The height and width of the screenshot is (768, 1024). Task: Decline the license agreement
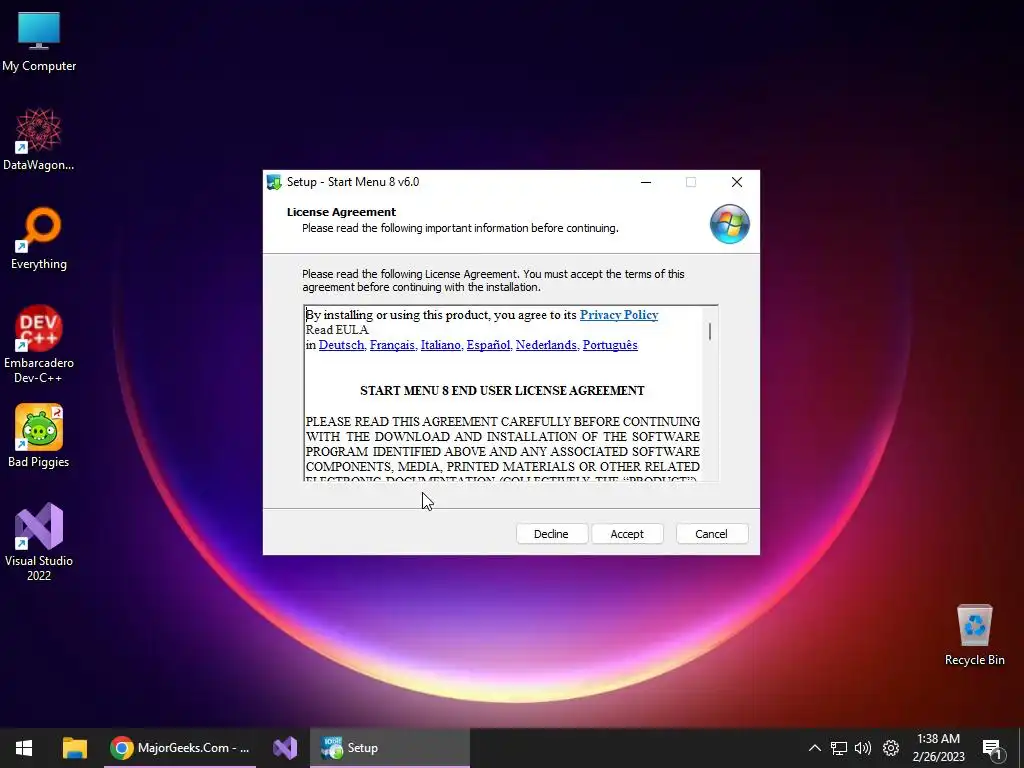pyautogui.click(x=551, y=534)
